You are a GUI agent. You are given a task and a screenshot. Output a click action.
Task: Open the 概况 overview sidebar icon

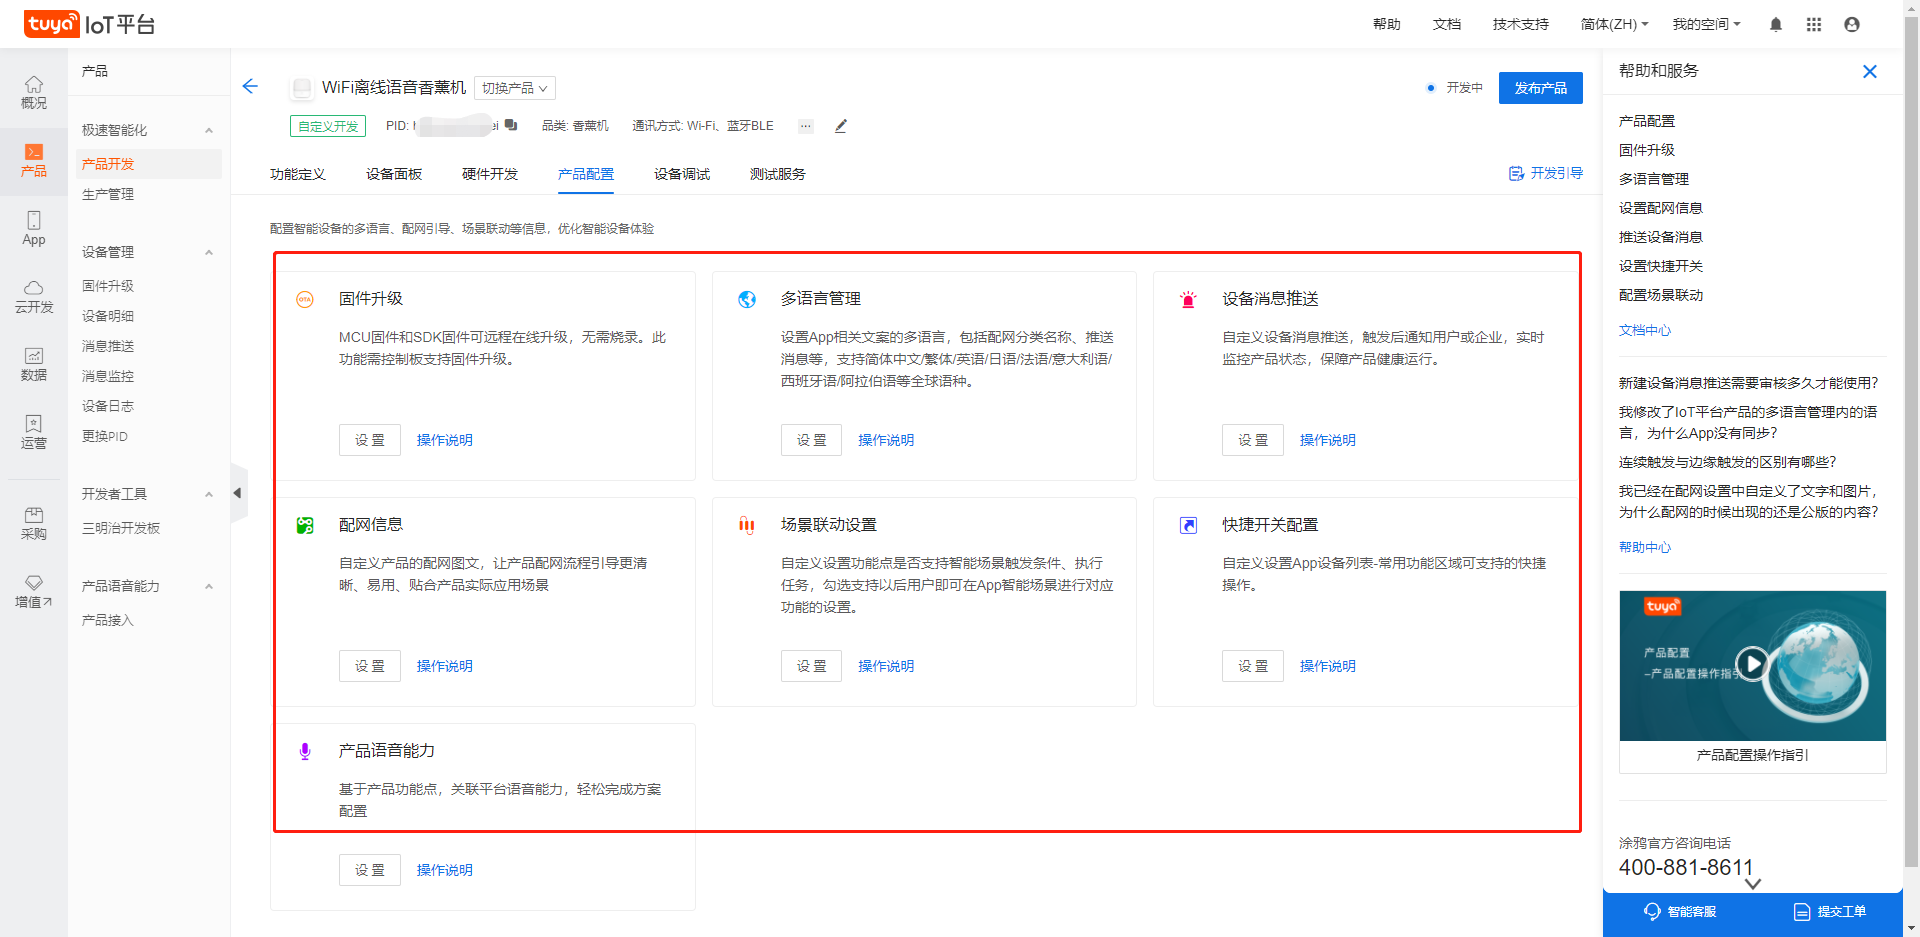tap(34, 92)
